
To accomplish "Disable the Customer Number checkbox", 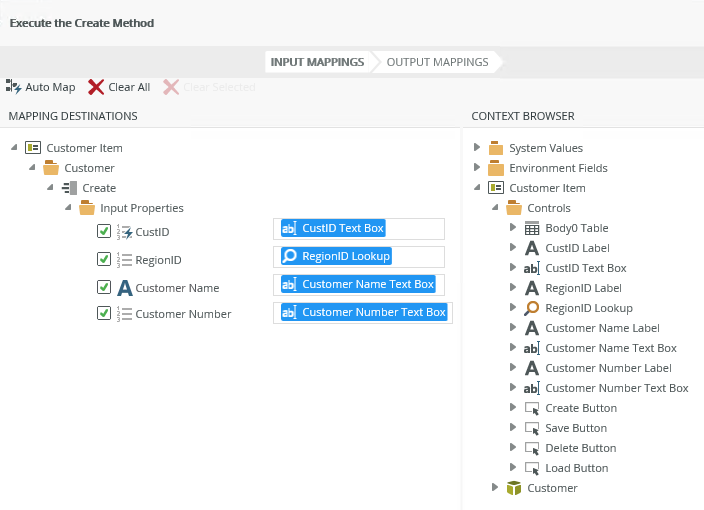I will pos(104,313).
